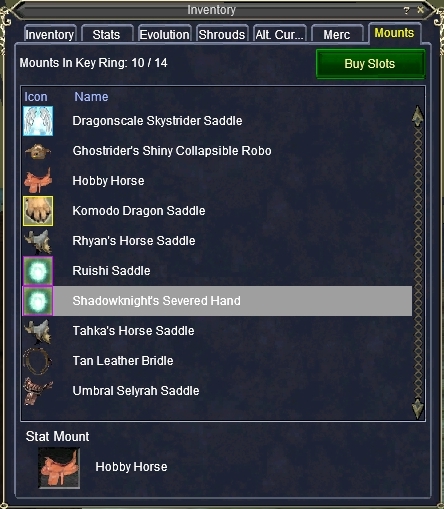Viewport: 444px width, 509px height.
Task: Click the Dragonscale Skystrider Saddle wings icon
Action: pyautogui.click(x=38, y=121)
